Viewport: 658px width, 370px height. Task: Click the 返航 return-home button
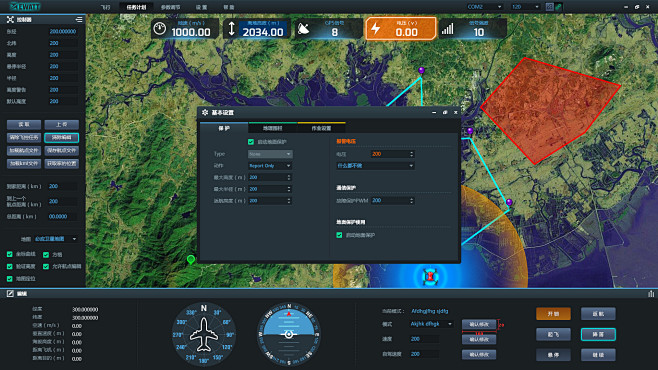[x=598, y=314]
